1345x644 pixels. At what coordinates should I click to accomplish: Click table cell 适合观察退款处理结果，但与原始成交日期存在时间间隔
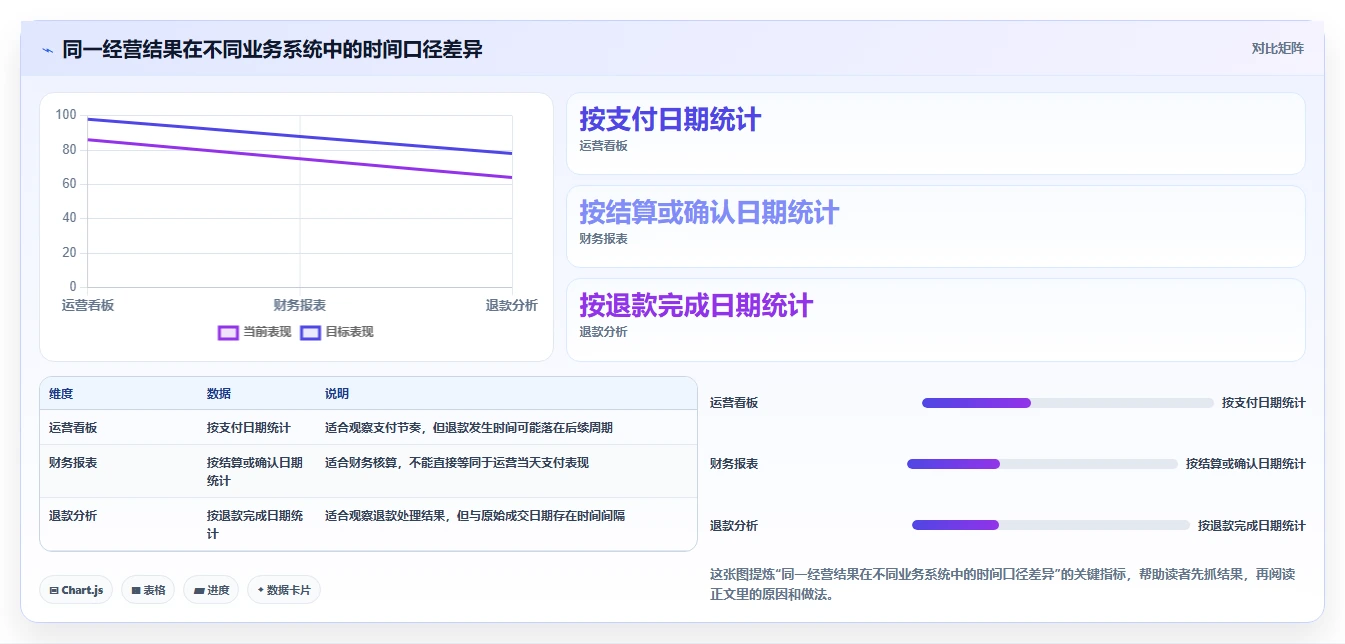506,525
